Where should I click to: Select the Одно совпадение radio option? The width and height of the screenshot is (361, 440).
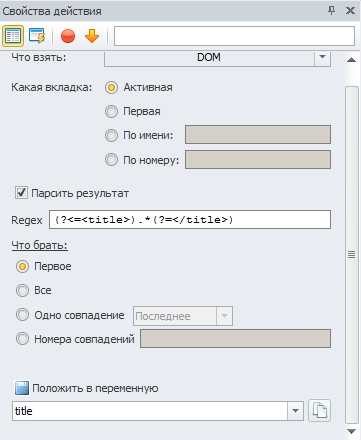[22, 315]
